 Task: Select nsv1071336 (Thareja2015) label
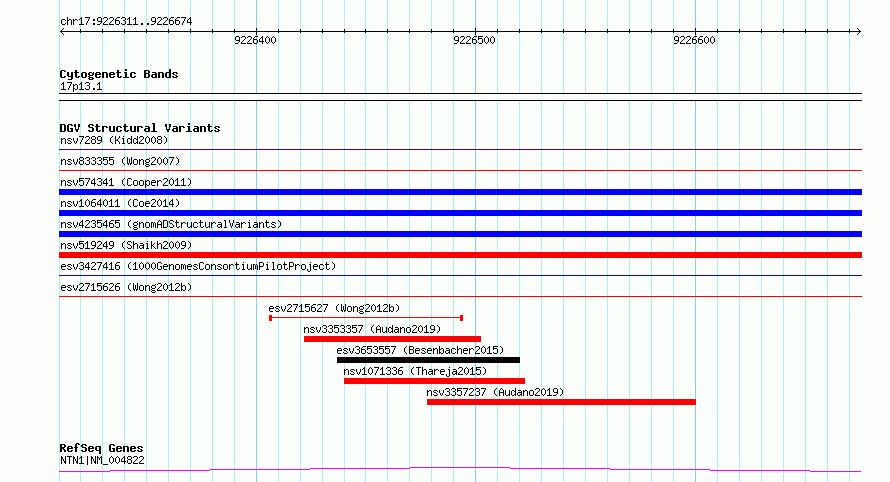tap(415, 371)
